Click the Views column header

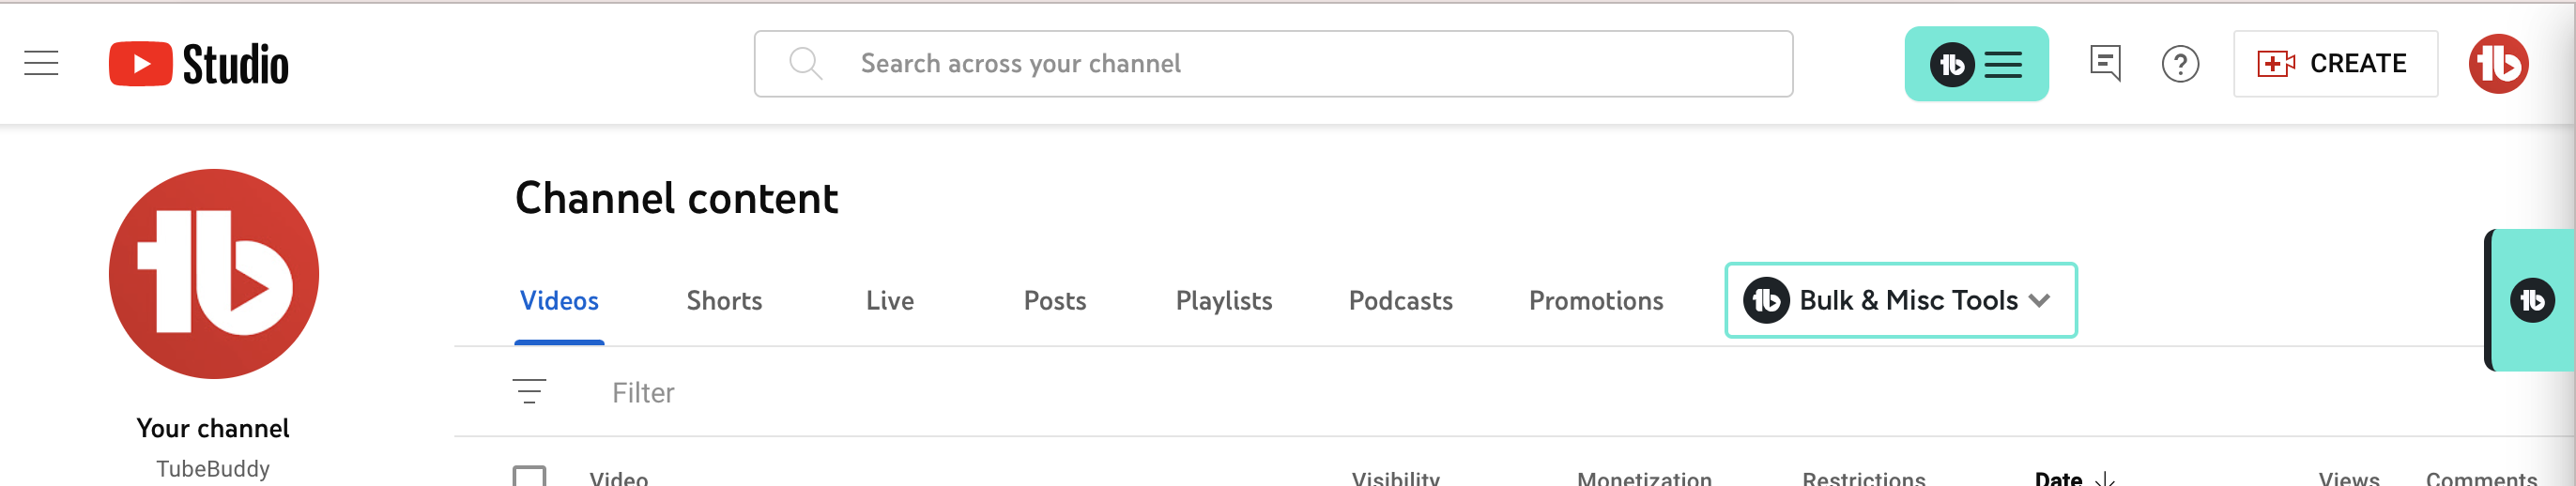[2348, 479]
